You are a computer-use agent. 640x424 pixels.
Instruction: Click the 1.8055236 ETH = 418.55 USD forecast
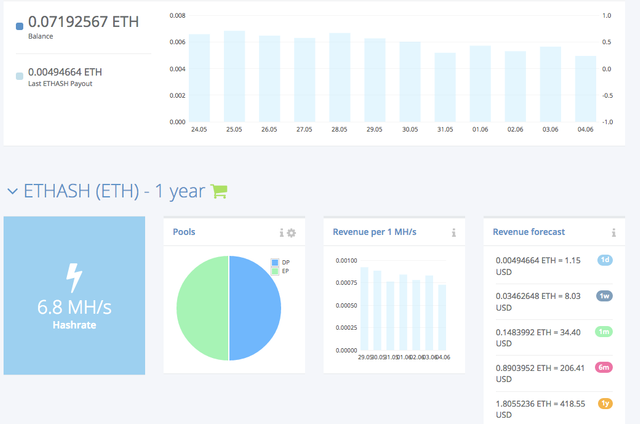(540, 409)
